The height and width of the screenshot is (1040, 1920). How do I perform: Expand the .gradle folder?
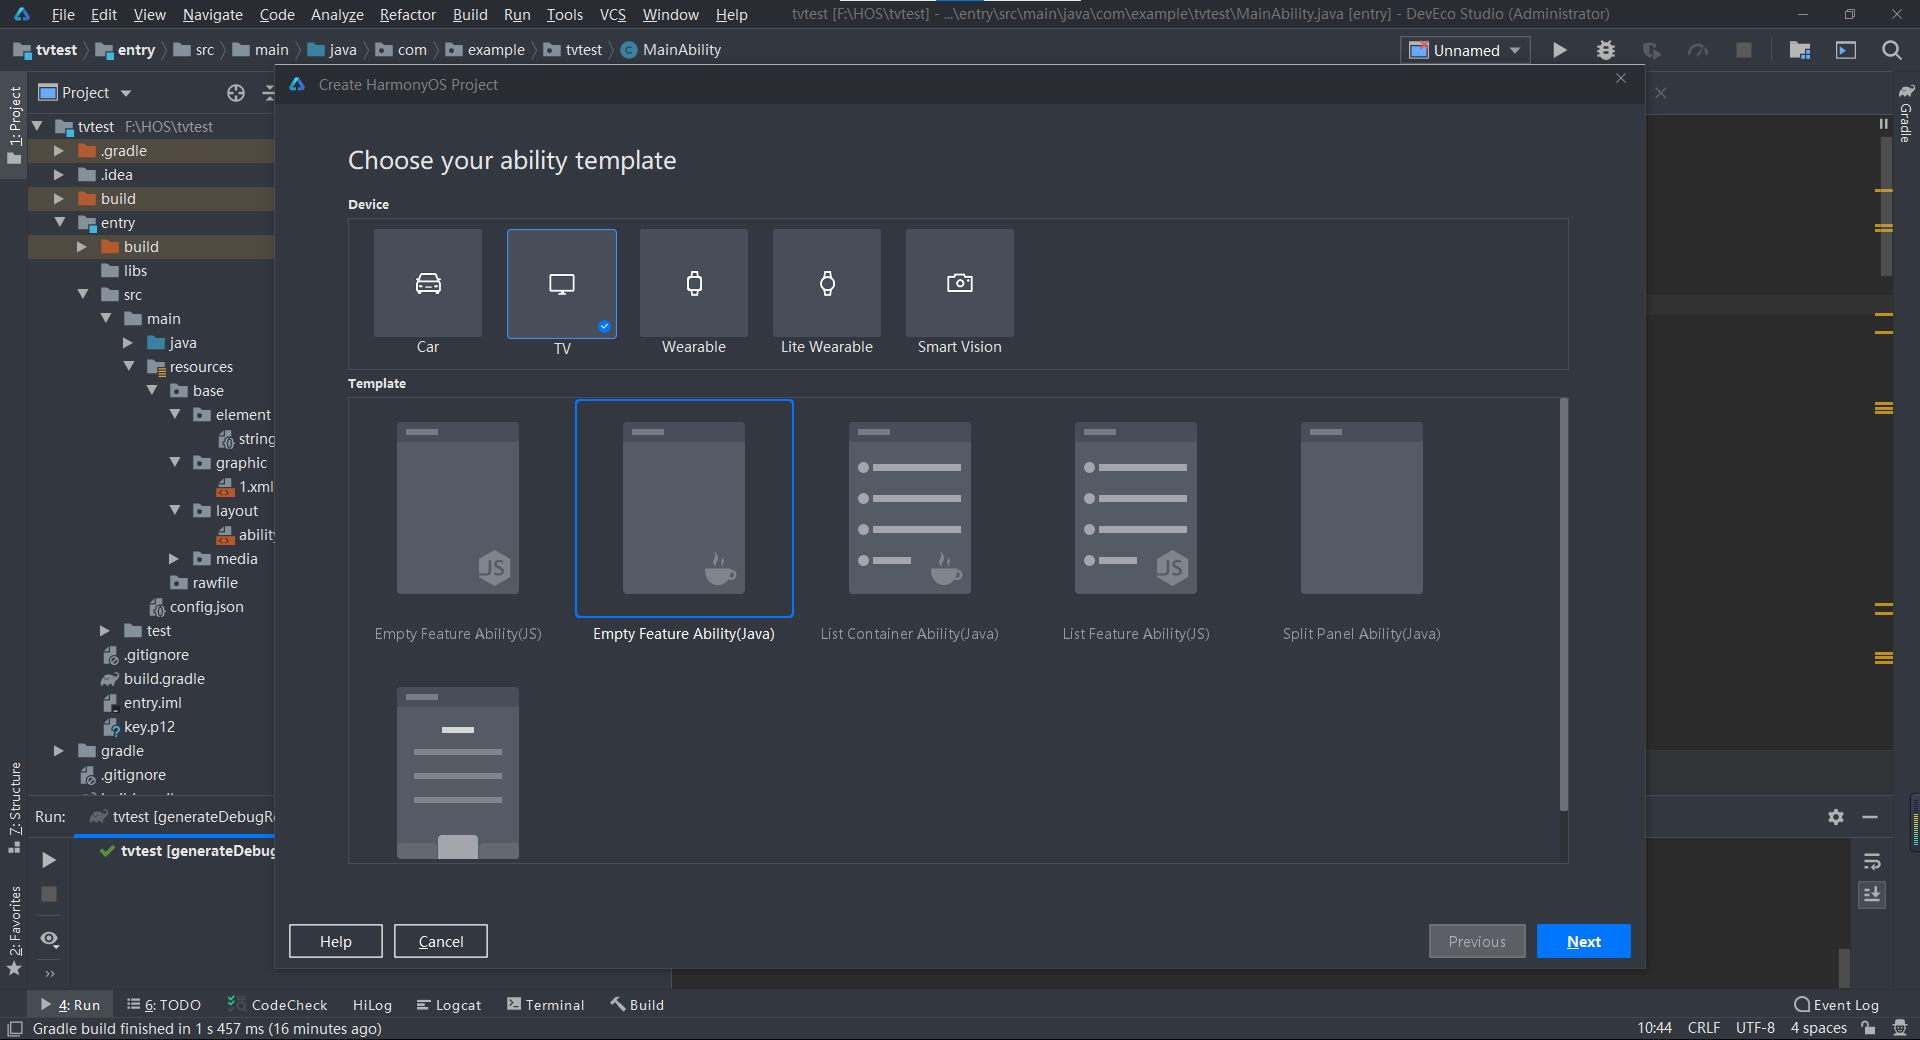coord(58,150)
